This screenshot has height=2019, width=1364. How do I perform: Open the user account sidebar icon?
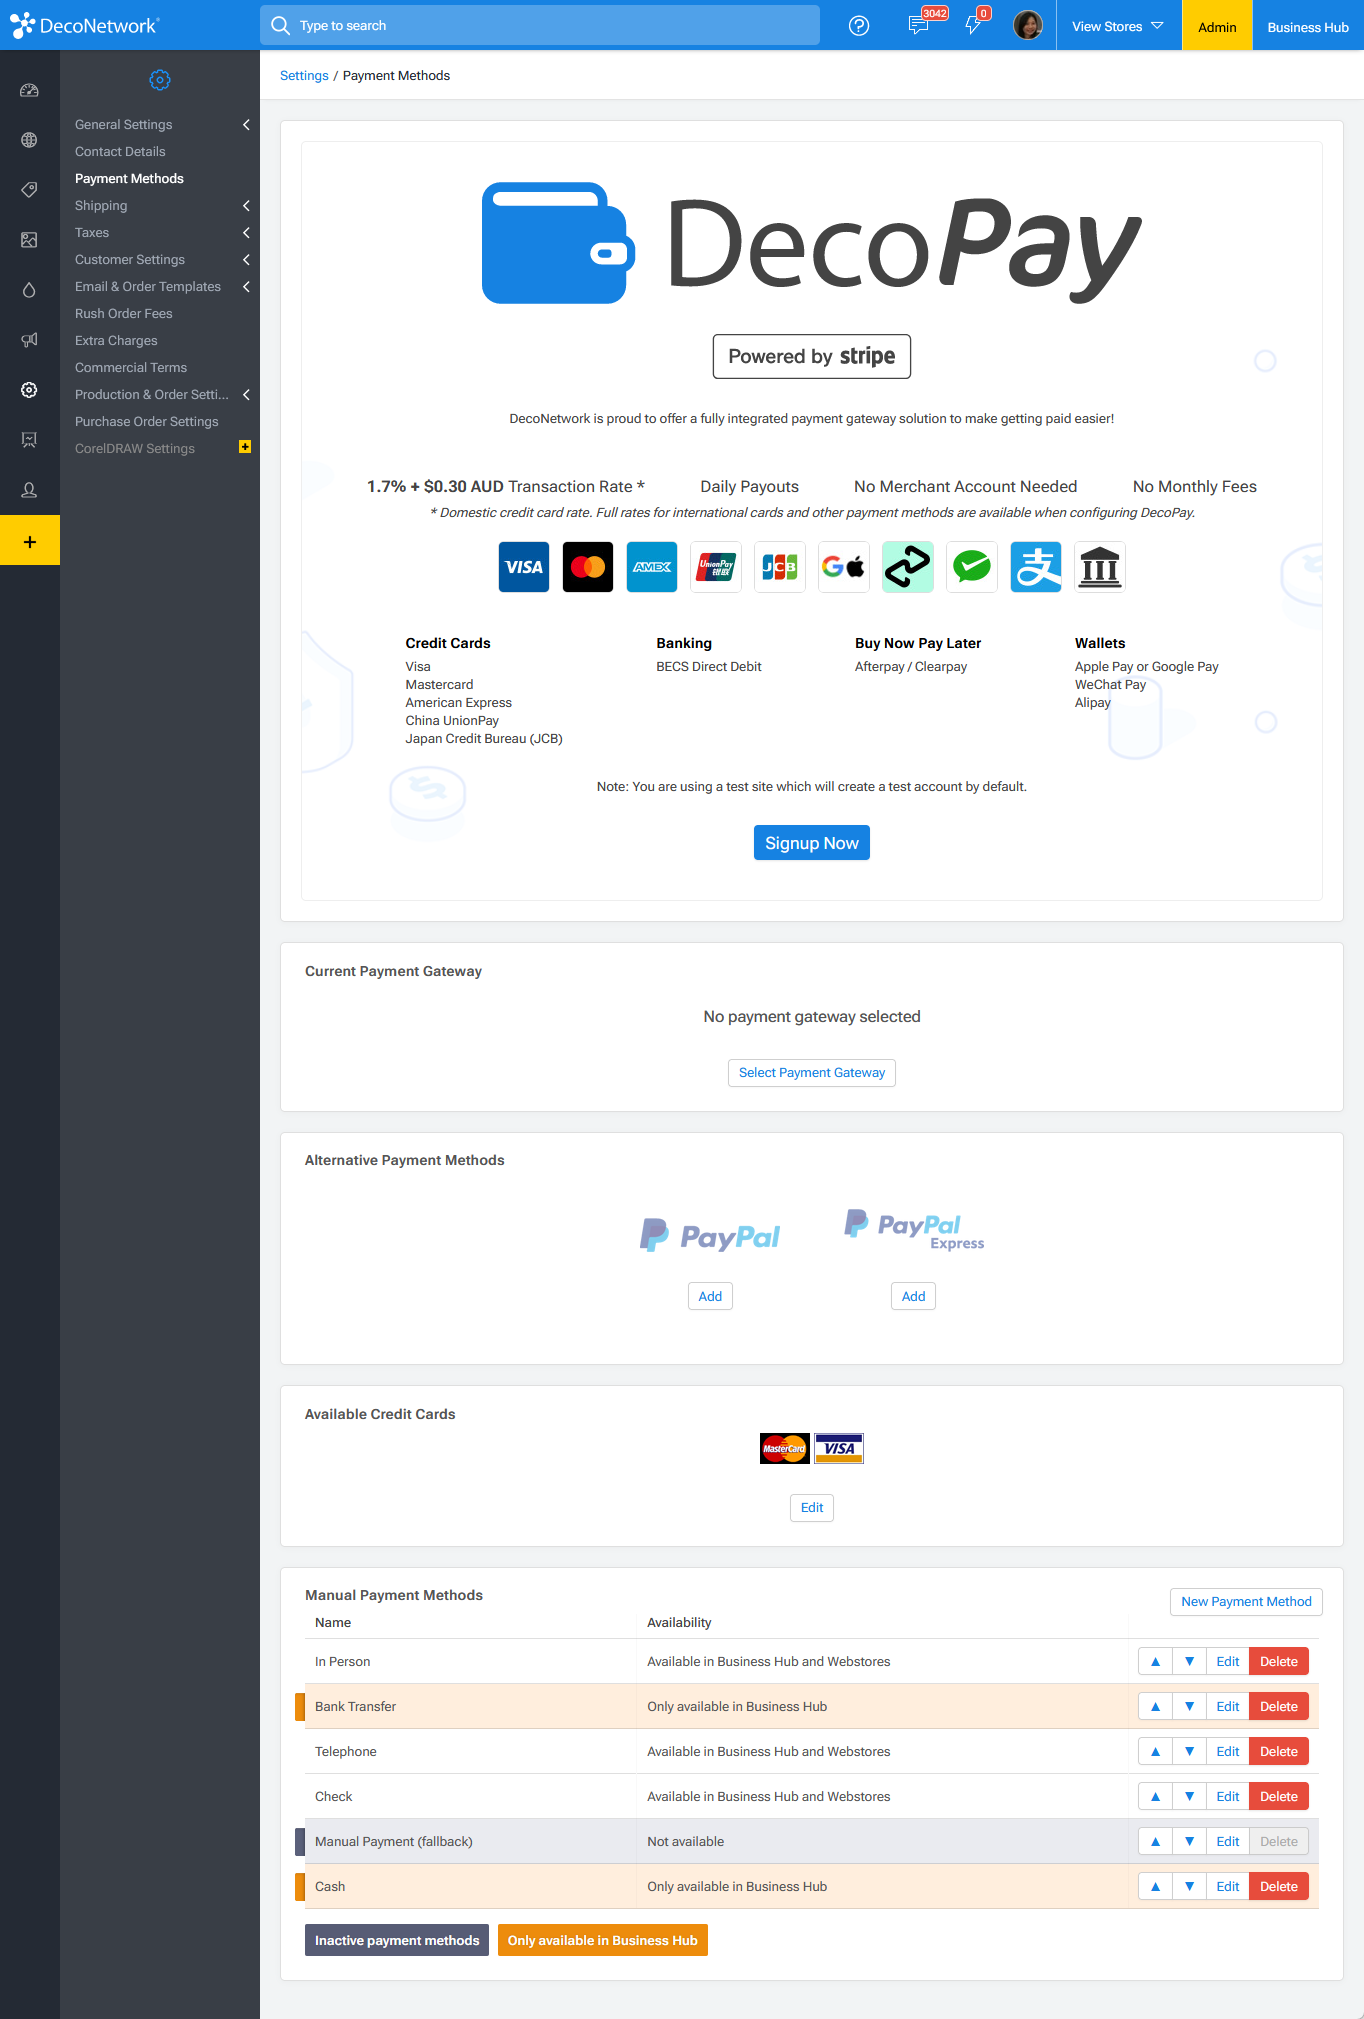[29, 490]
